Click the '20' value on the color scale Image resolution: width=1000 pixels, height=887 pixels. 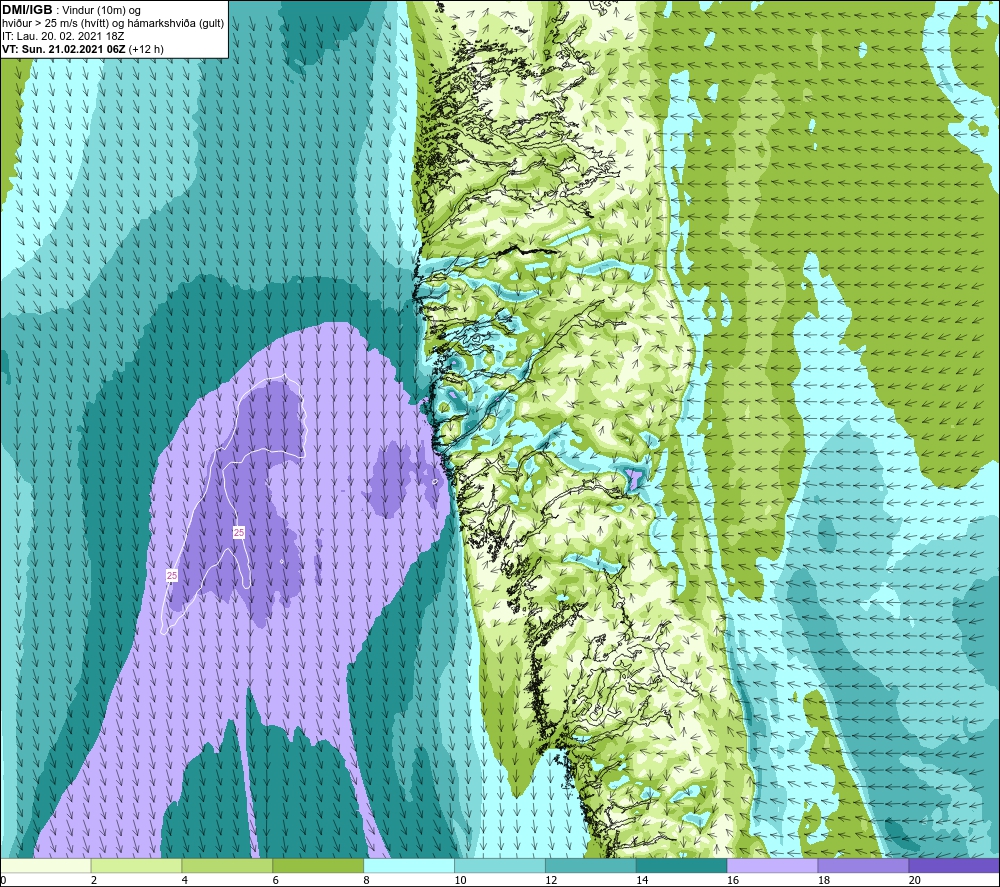pyautogui.click(x=915, y=880)
